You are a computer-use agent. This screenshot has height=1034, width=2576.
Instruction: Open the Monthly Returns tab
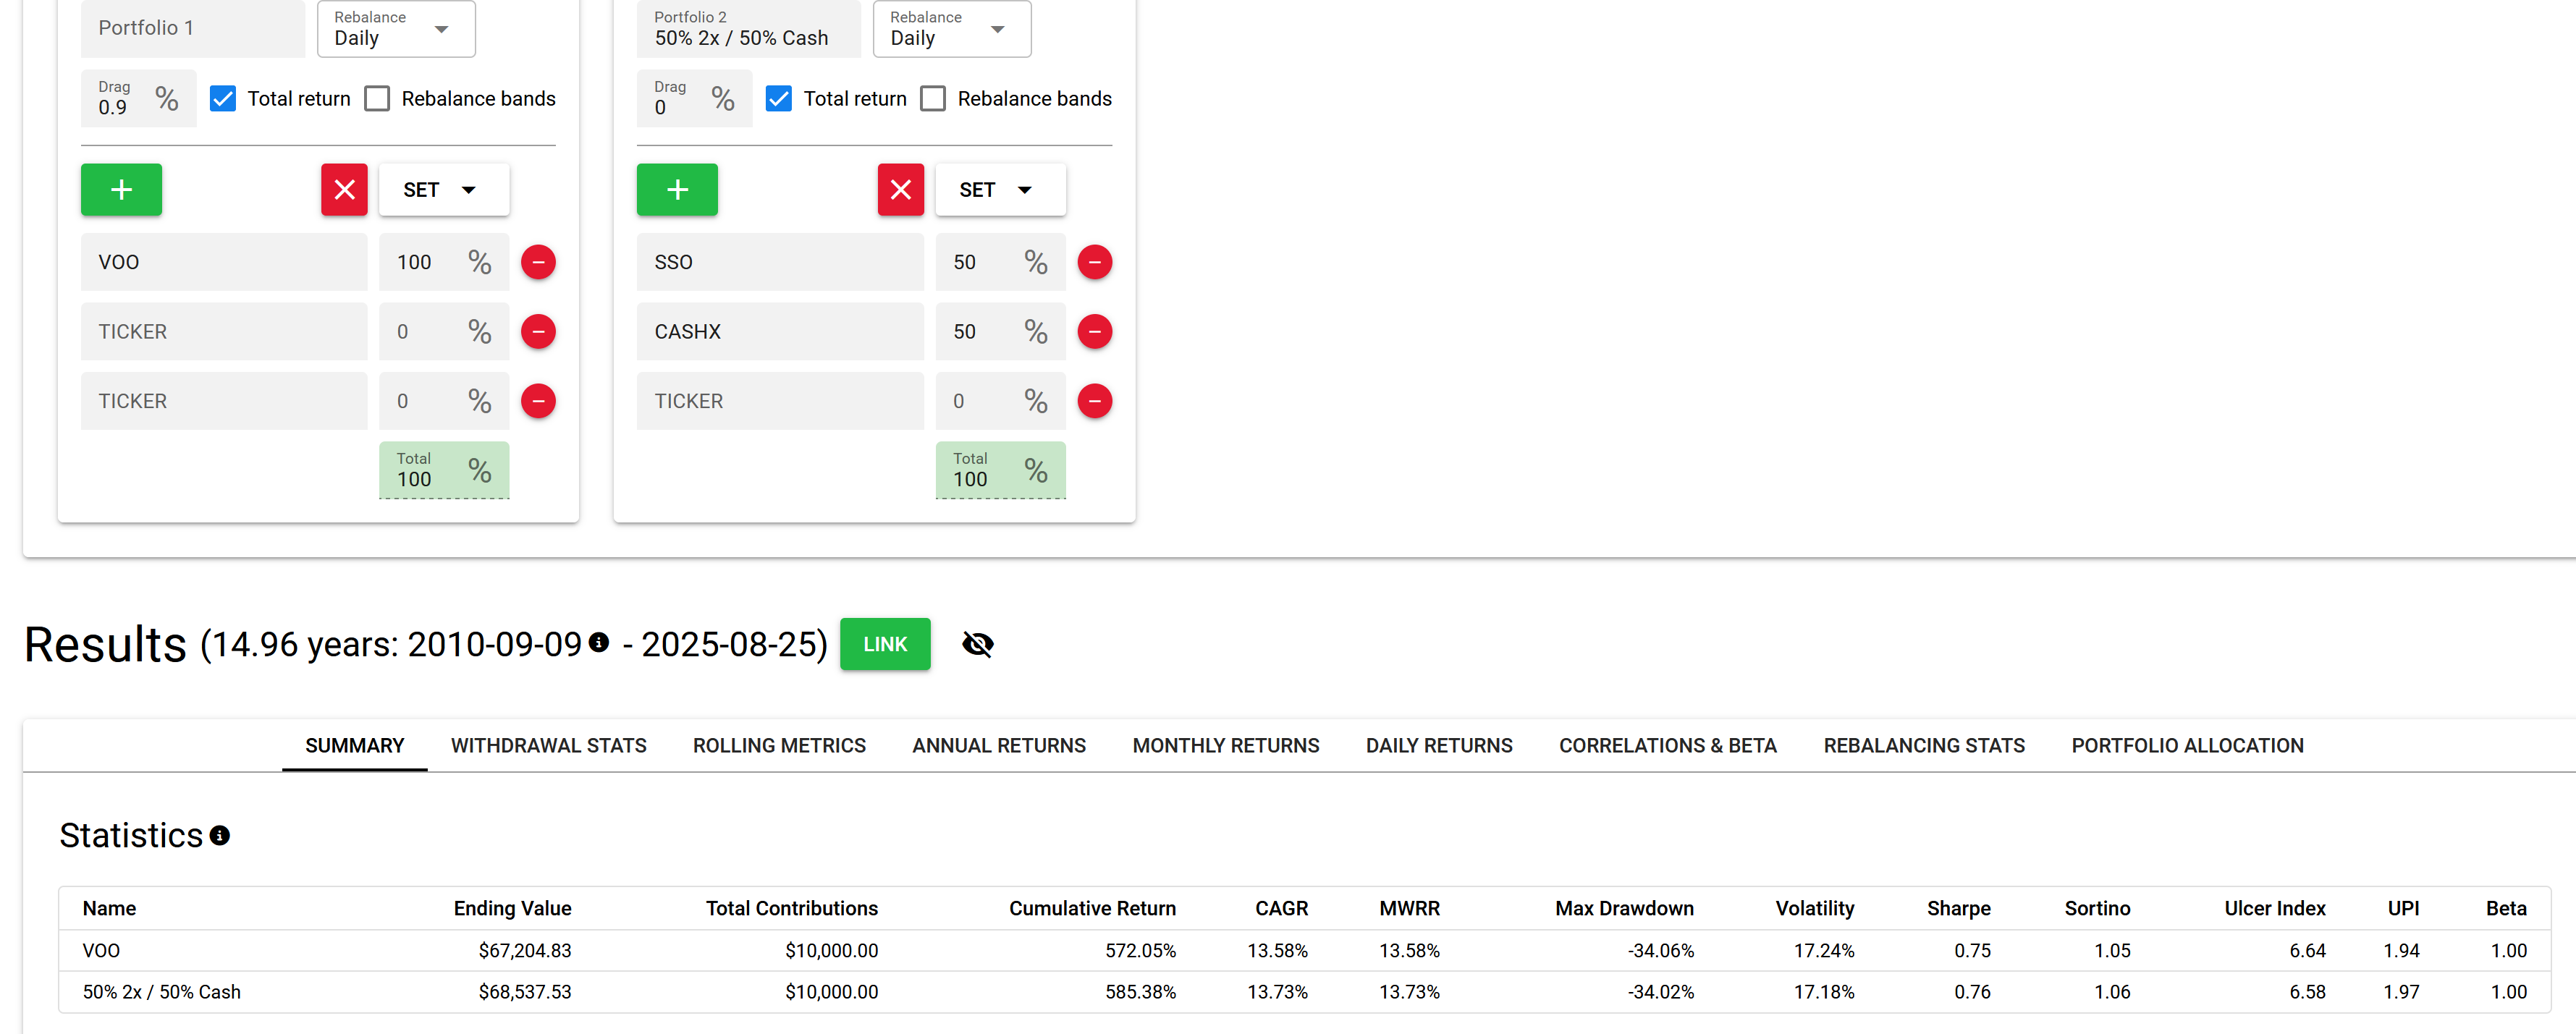pos(1226,745)
